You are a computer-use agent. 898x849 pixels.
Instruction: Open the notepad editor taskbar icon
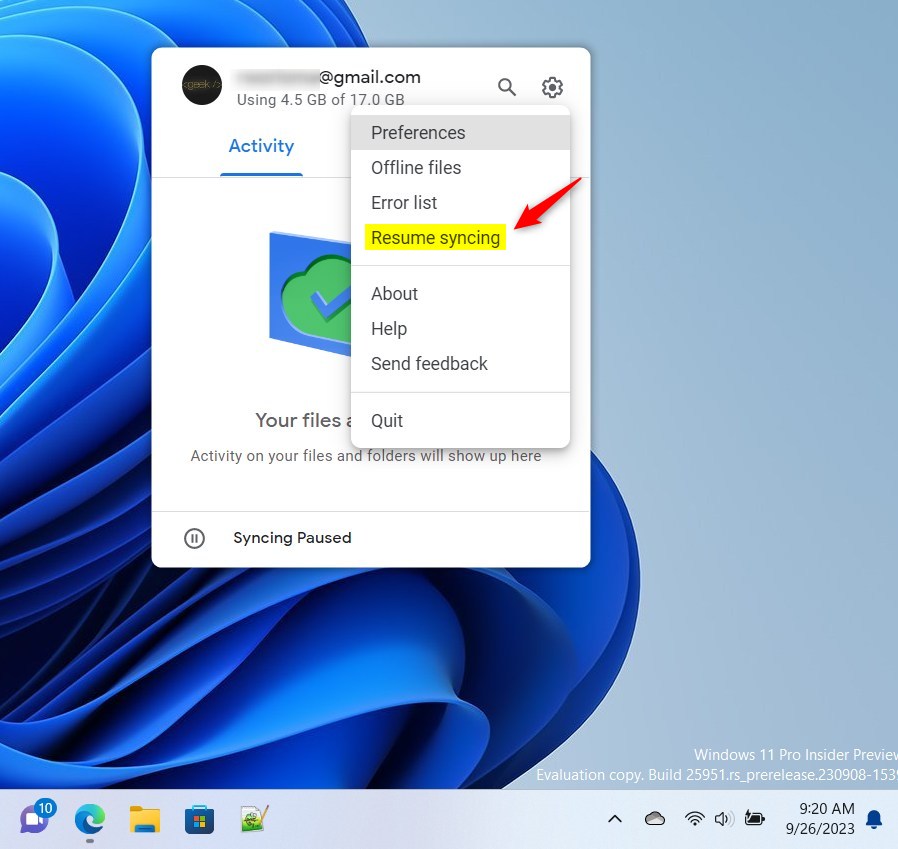click(x=254, y=819)
